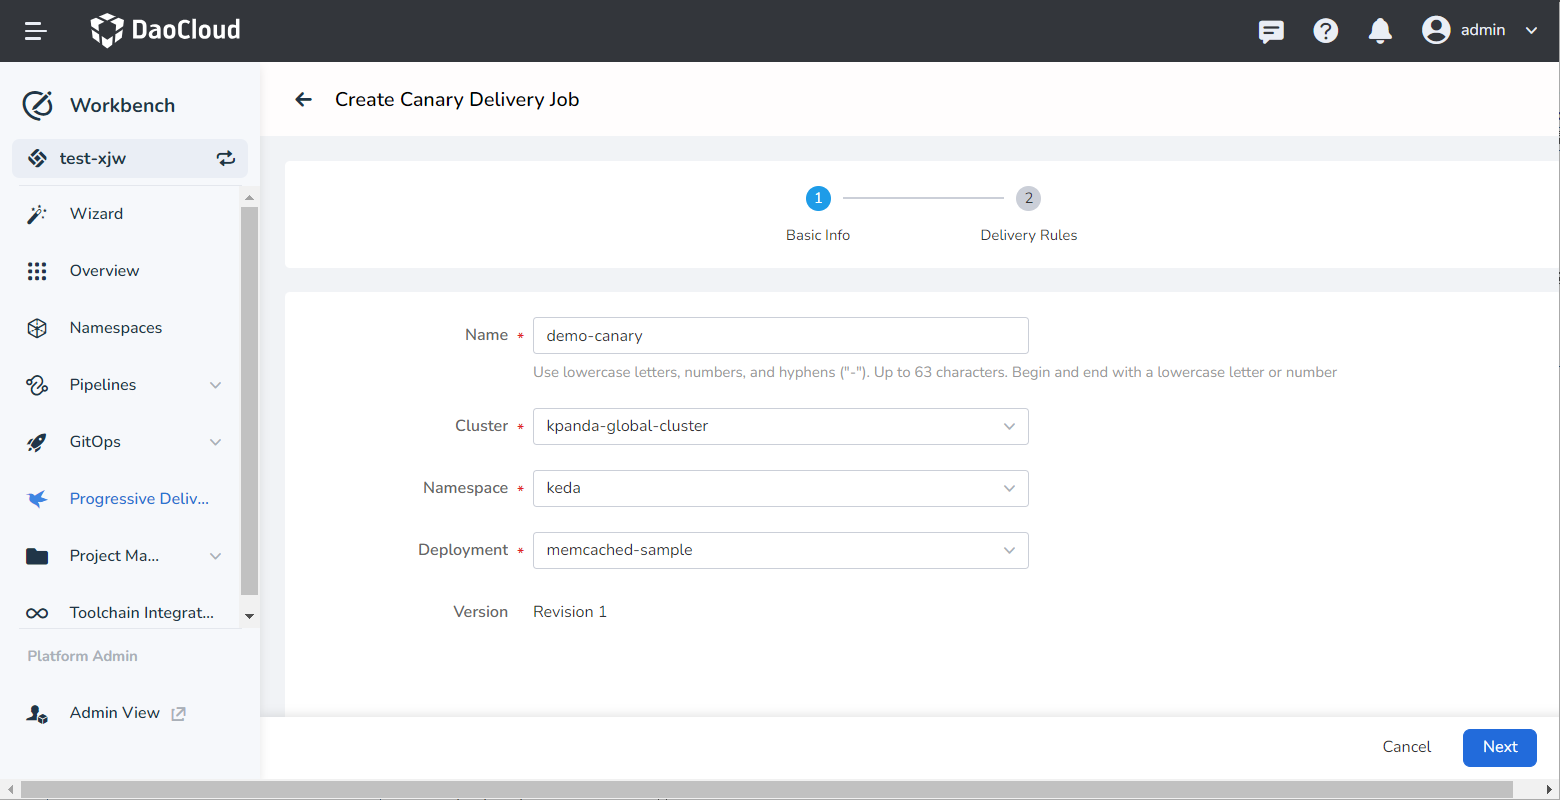Open the messages icon in the header
Viewport: 1560px width, 800px height.
(x=1270, y=31)
